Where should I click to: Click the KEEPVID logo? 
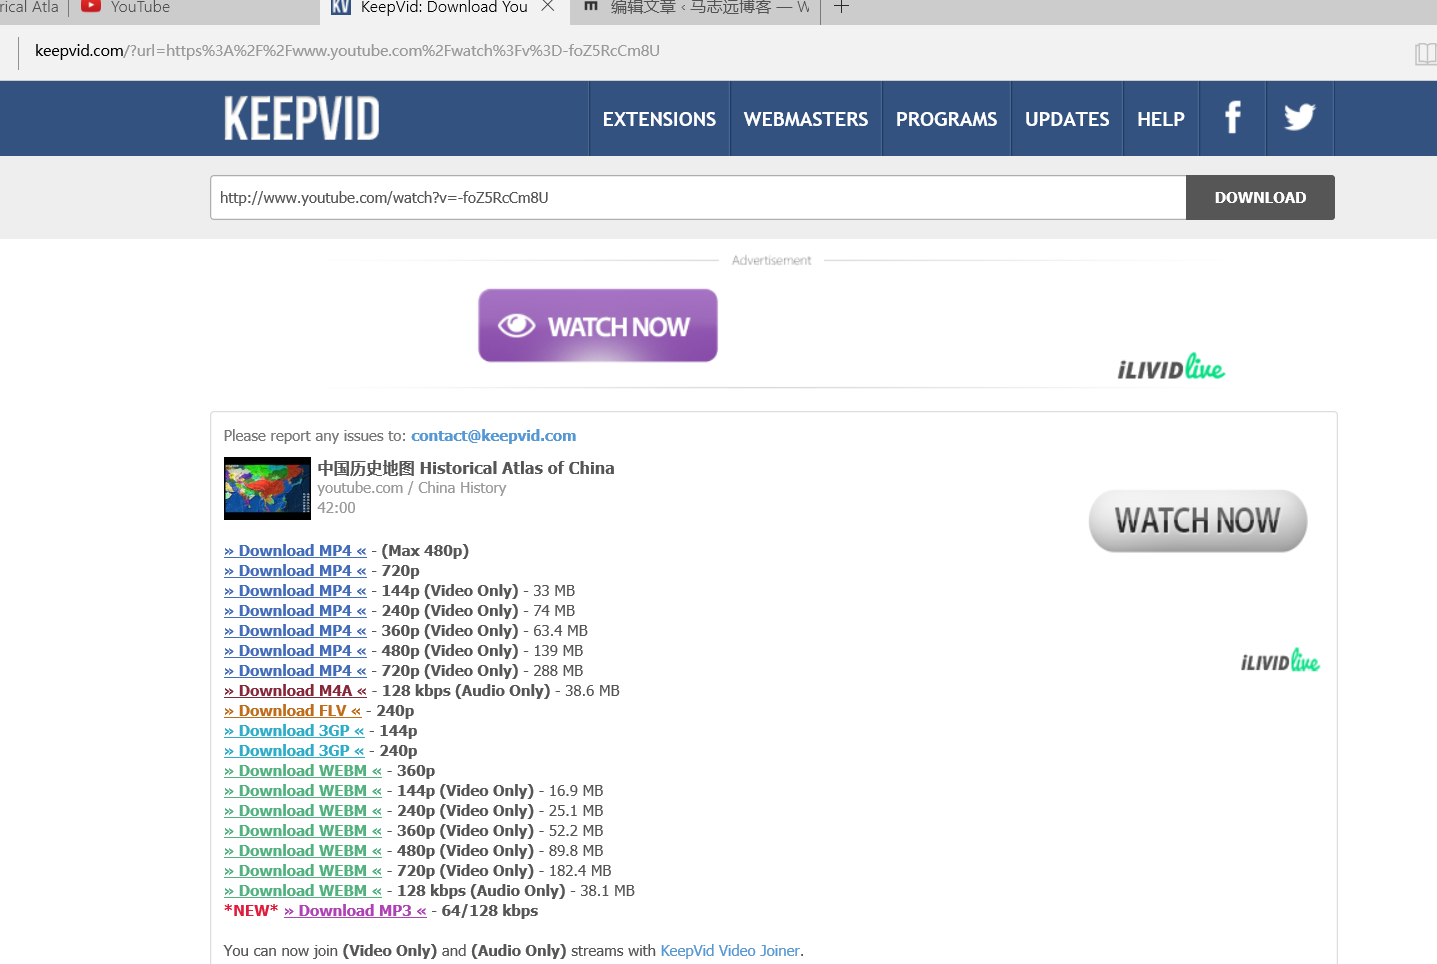point(301,119)
